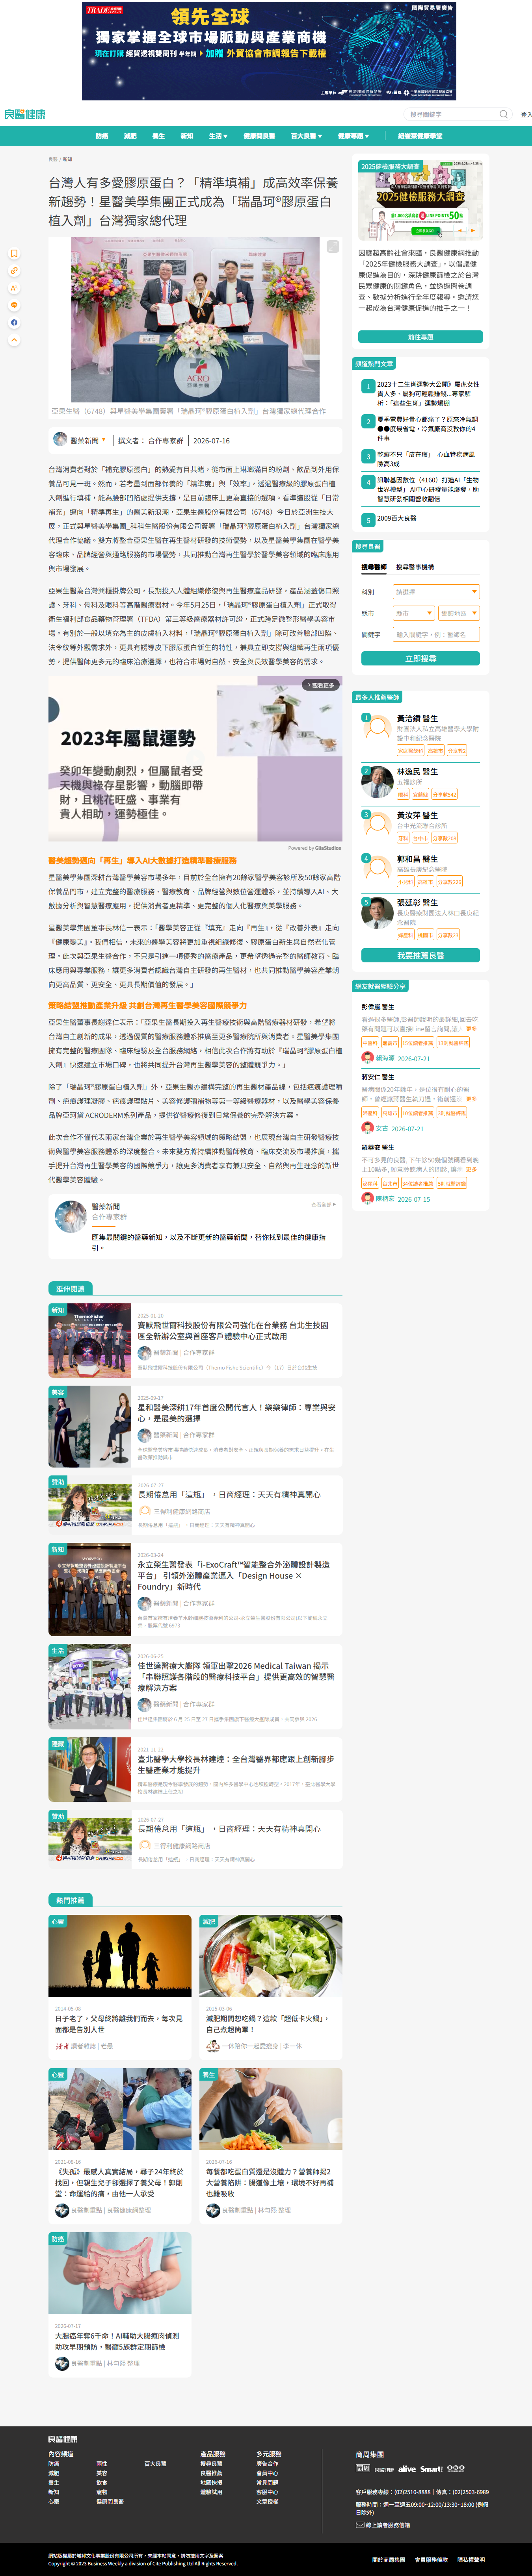This screenshot has height=2576, width=532.
Task: Click the 醫藥新聞 avatar in the author bio box
Action: click(70, 1216)
